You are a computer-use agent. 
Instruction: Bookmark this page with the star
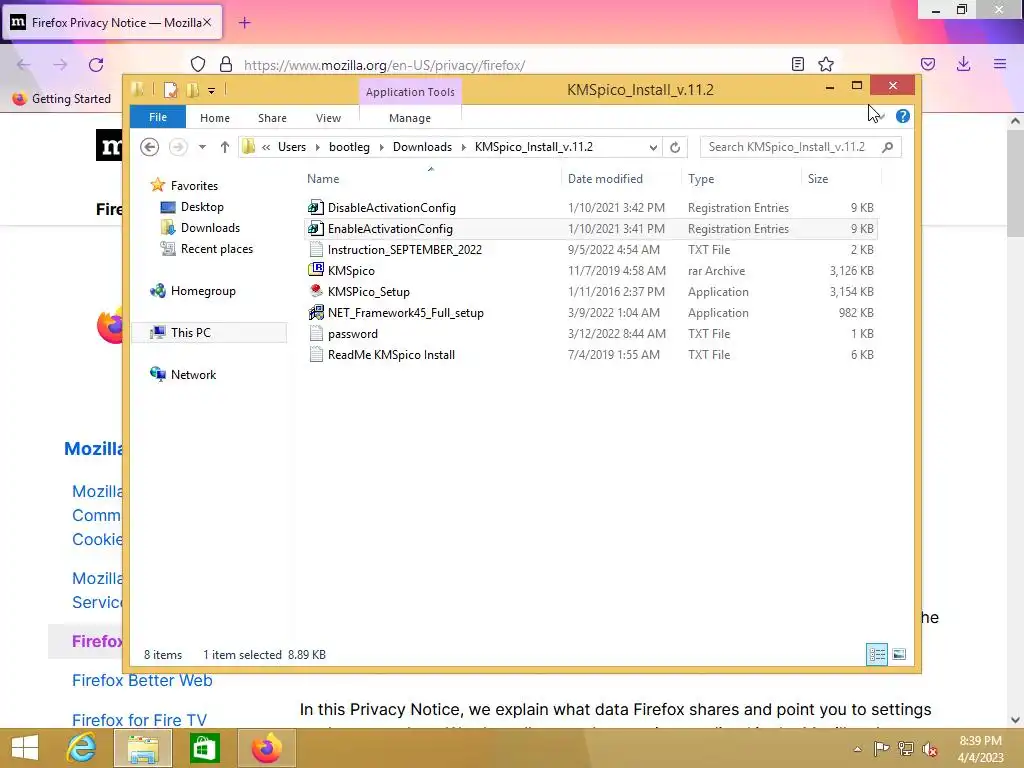tap(826, 64)
